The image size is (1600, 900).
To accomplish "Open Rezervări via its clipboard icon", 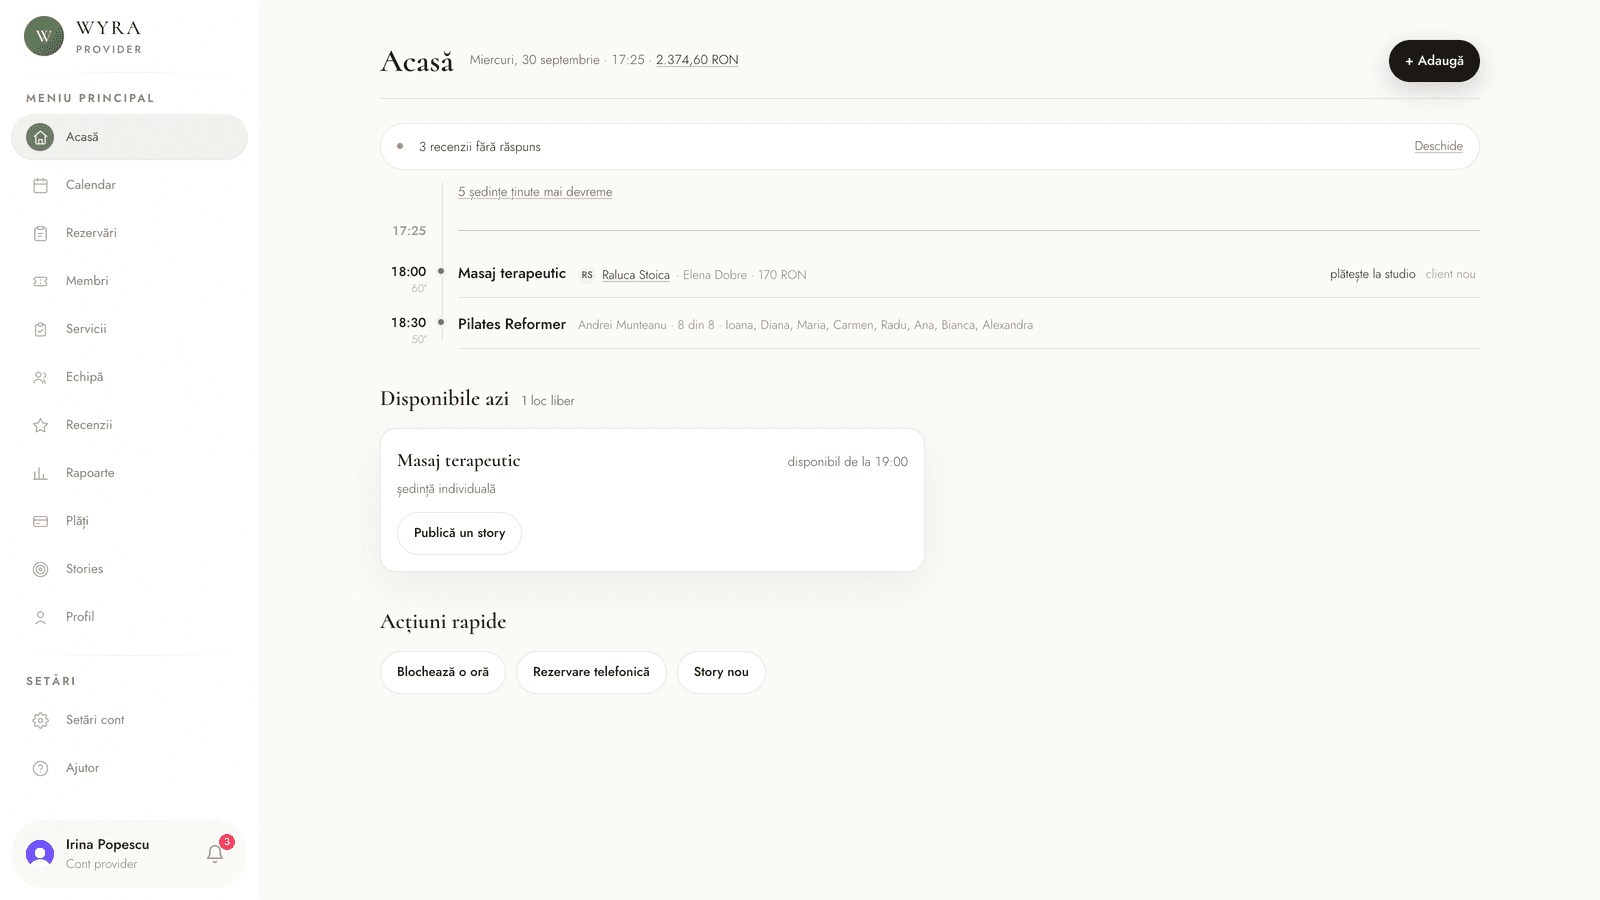I will pyautogui.click(x=40, y=233).
